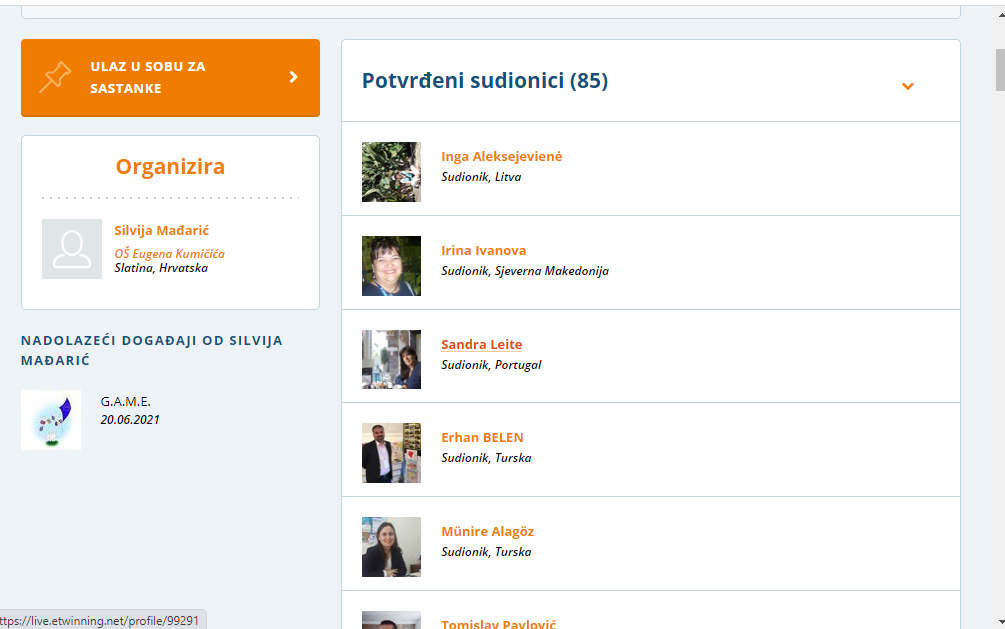Screen dimensions: 1005x629
Task: Click the Potvrđeni sudionici (85) heading
Action: (x=485, y=81)
